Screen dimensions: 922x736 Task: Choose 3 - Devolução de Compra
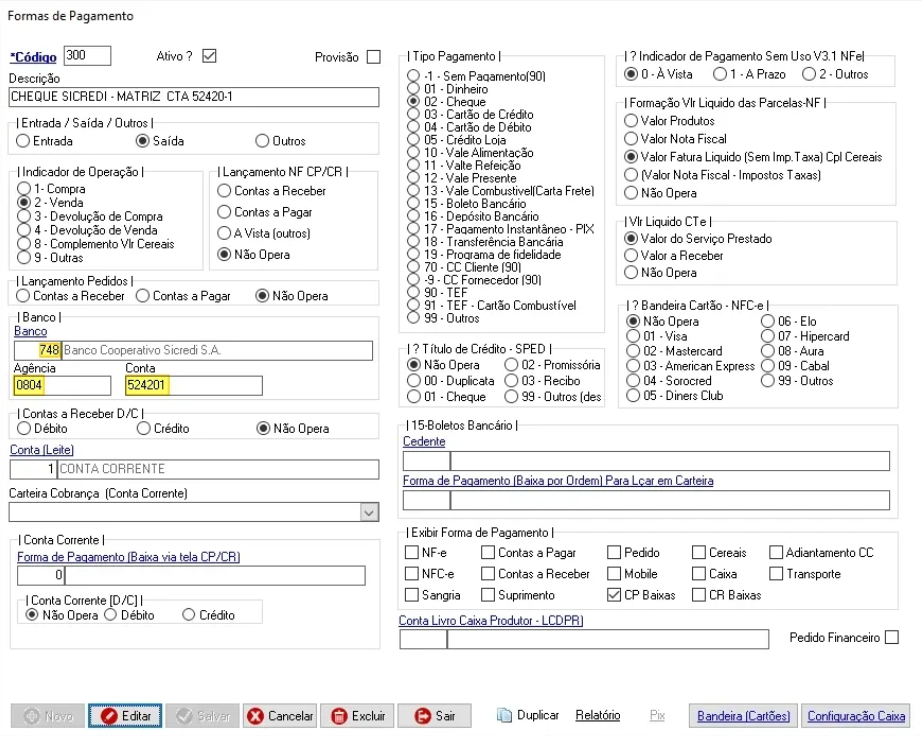(24, 216)
